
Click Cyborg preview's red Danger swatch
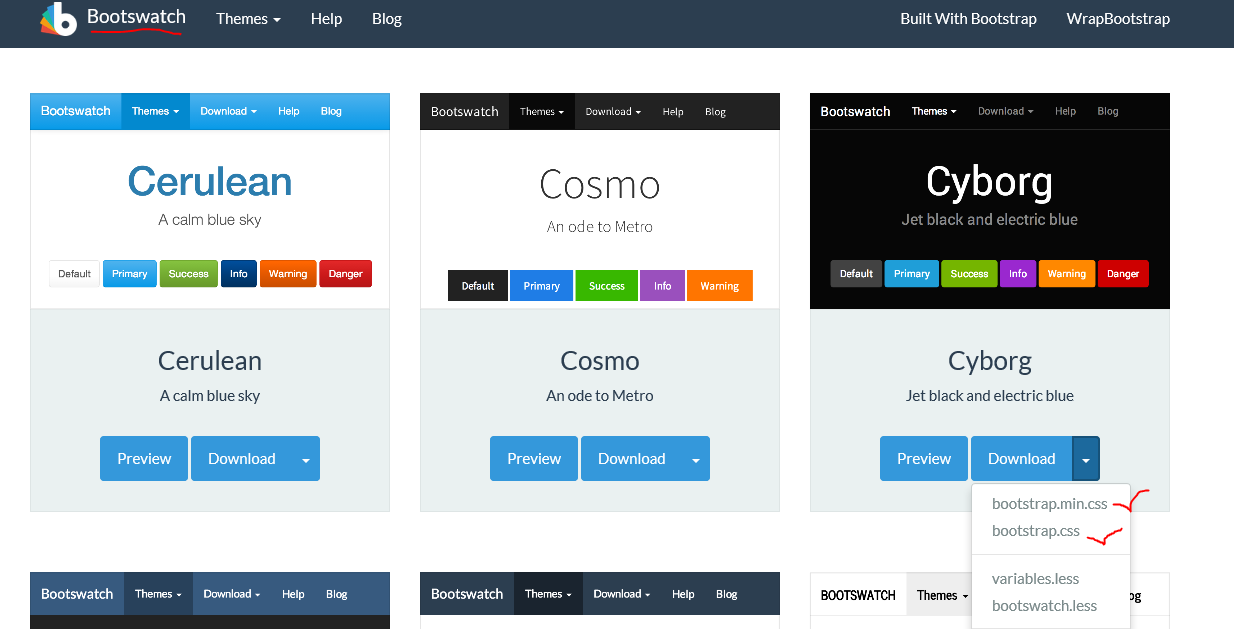click(1123, 274)
